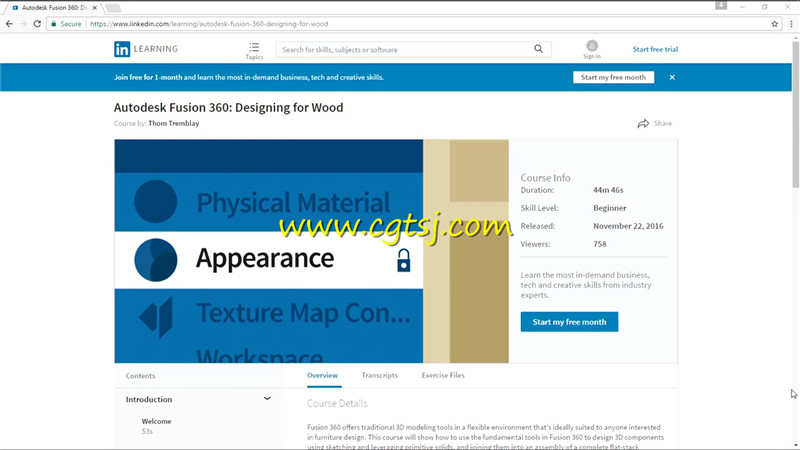Click the course title heading
The width and height of the screenshot is (800, 450).
(x=228, y=107)
